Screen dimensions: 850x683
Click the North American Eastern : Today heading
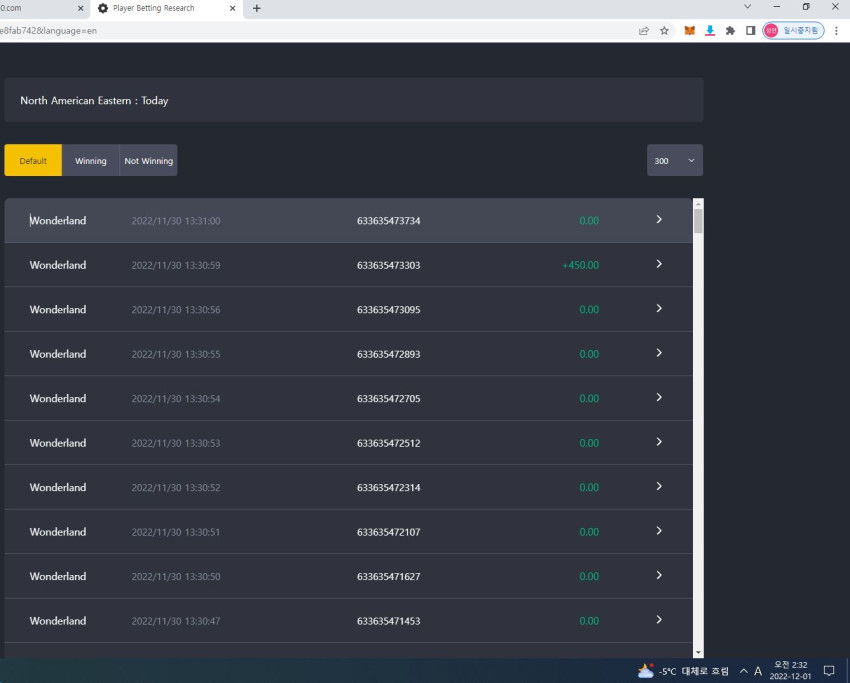tap(94, 100)
